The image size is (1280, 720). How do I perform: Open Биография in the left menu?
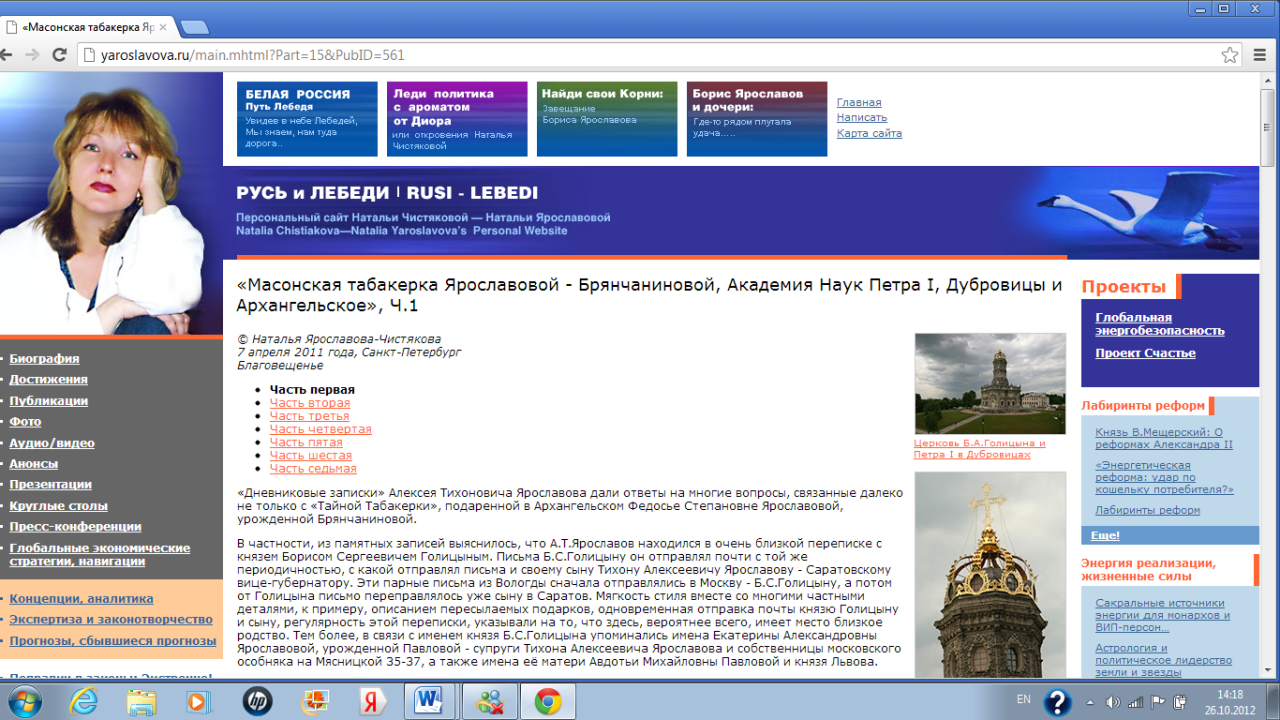tap(44, 358)
